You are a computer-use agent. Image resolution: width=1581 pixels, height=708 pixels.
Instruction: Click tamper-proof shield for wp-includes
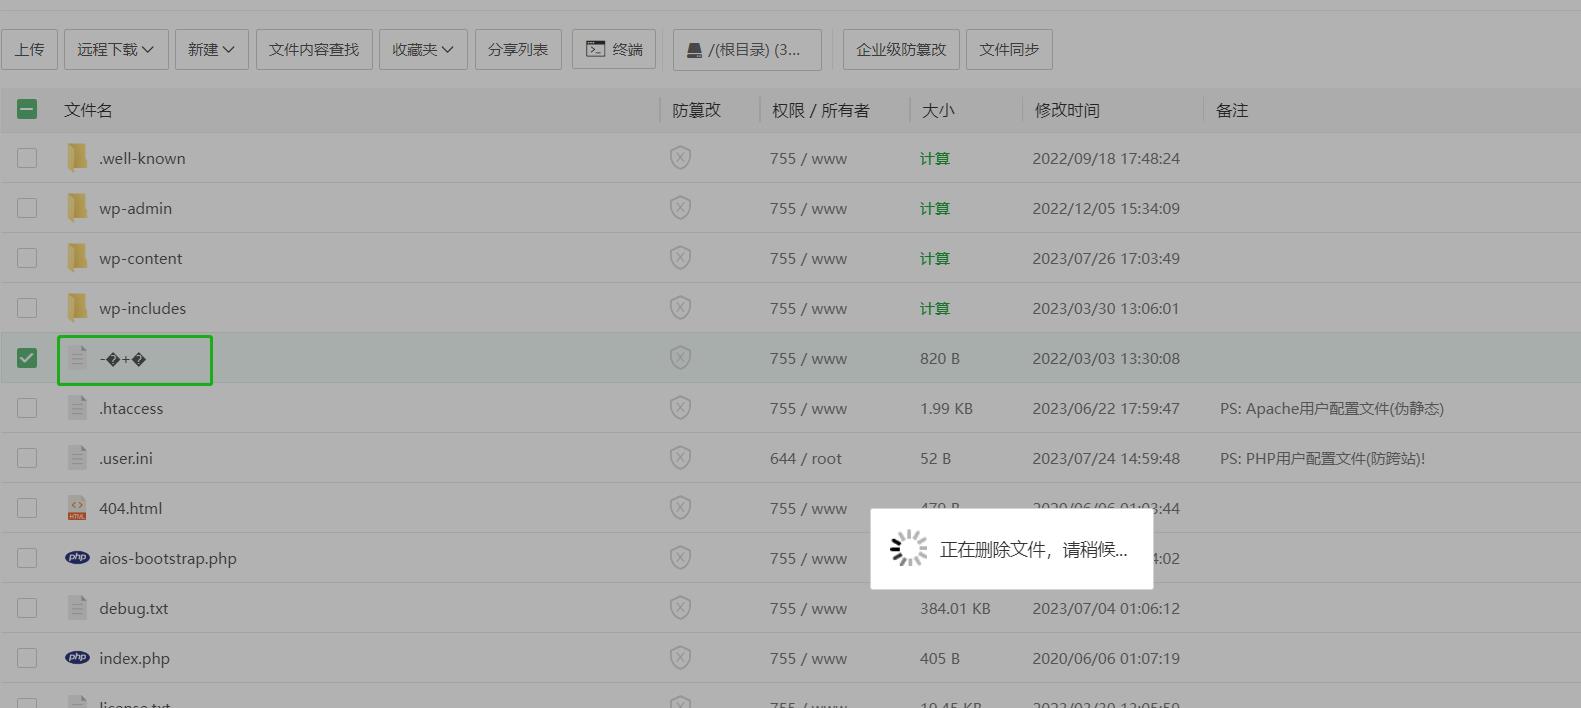(x=680, y=308)
